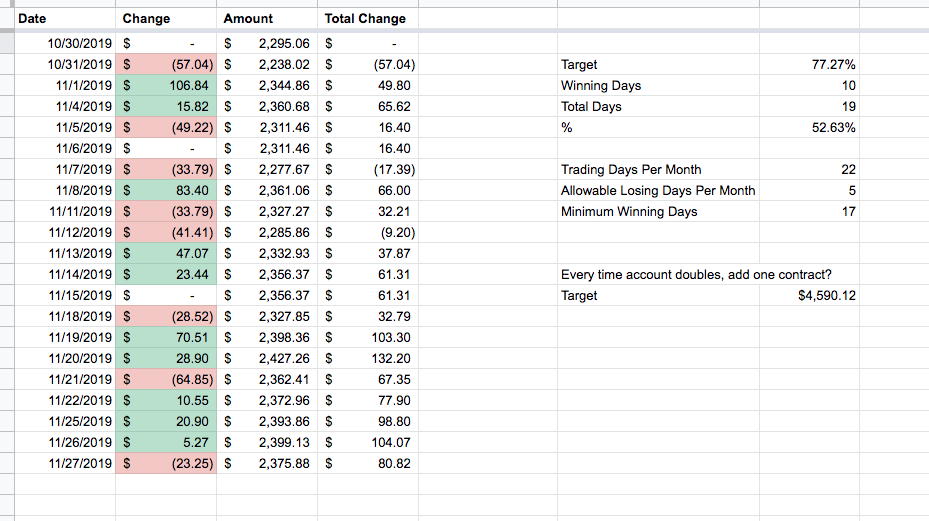This screenshot has width=929, height=521.
Task: Click the 20.90 change cell
Action: tap(166, 421)
